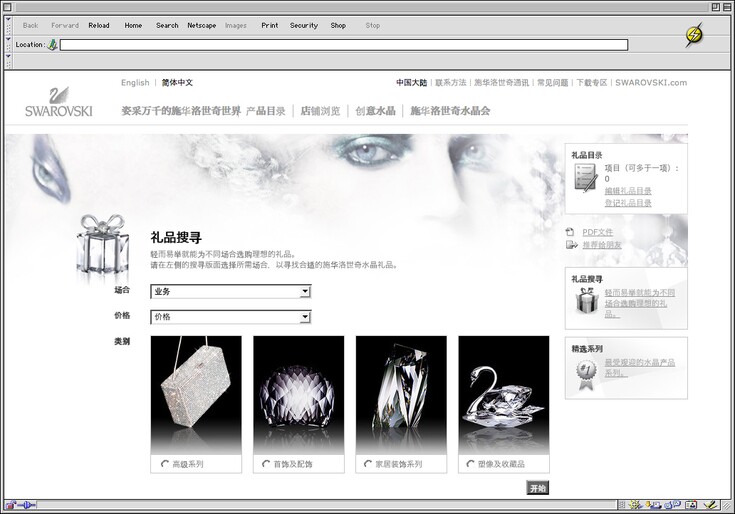
Task: Click the PDF file icon
Action: tap(570, 232)
